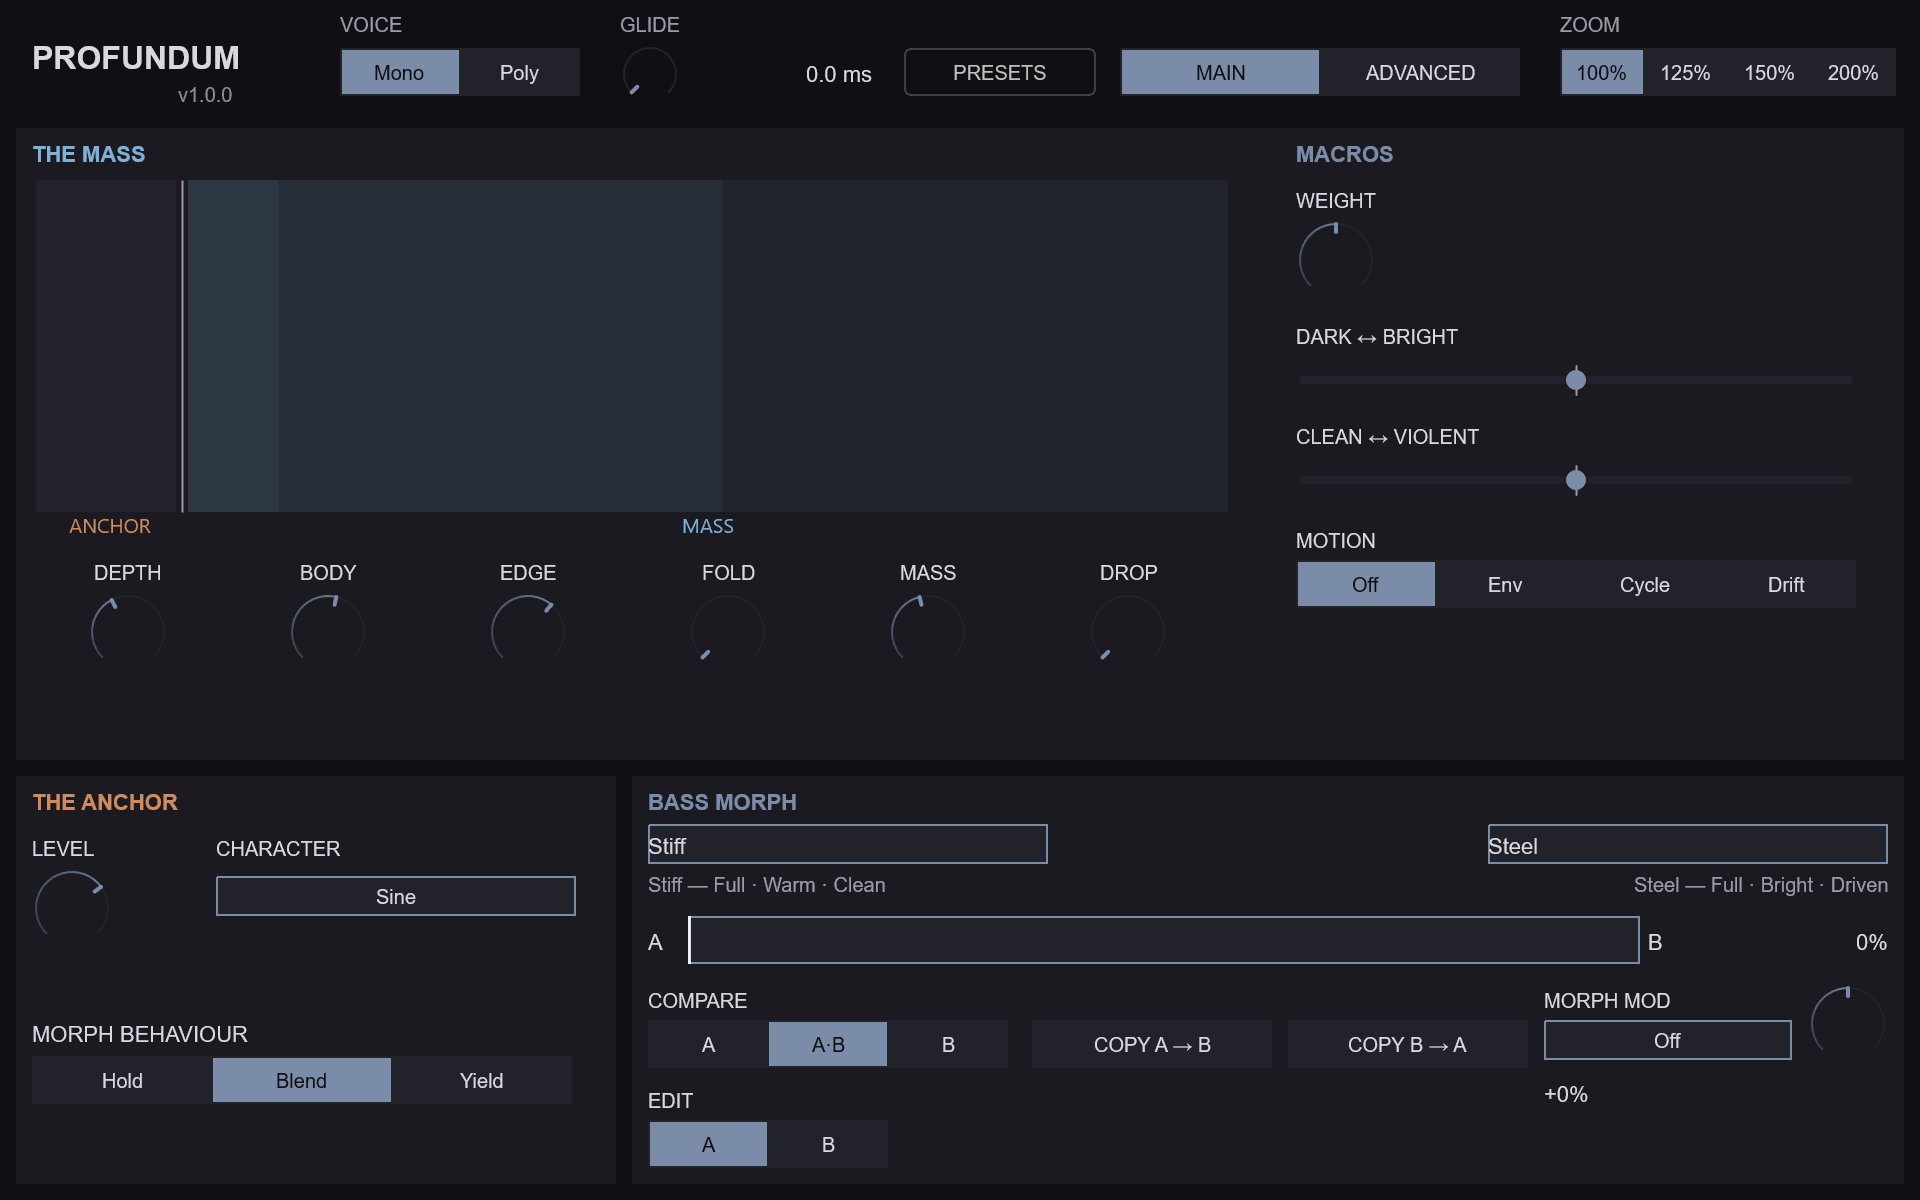The height and width of the screenshot is (1200, 1920).
Task: Select Blend morph behaviour
Action: click(x=301, y=1081)
